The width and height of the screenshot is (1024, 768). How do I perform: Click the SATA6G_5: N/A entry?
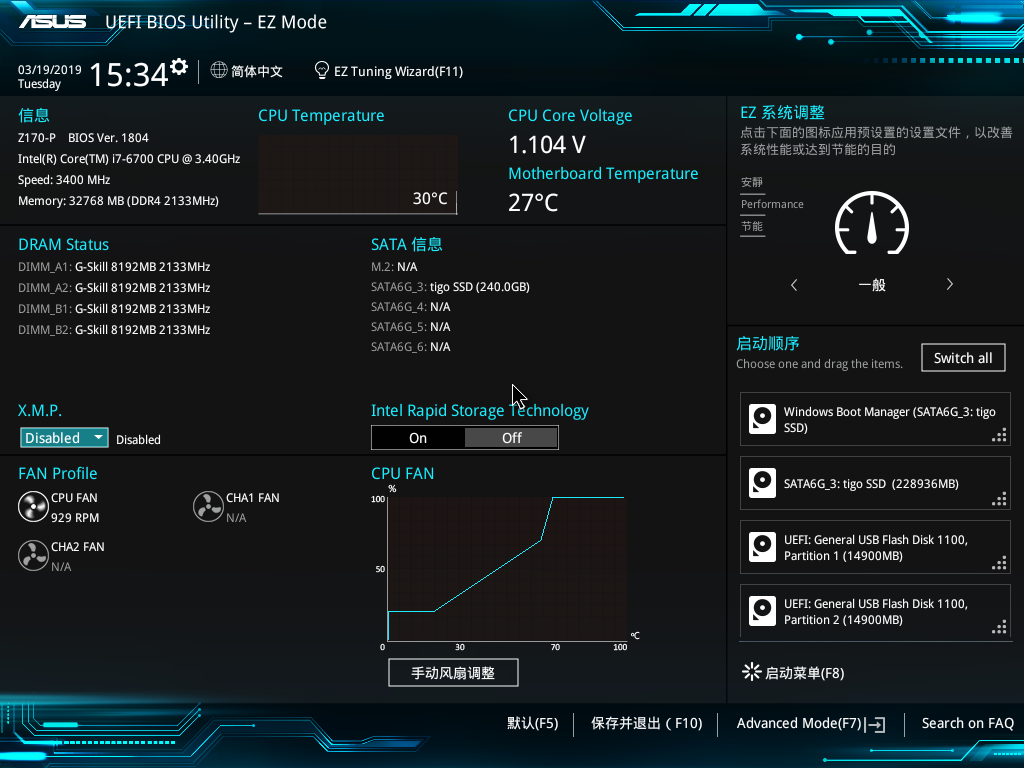point(411,327)
